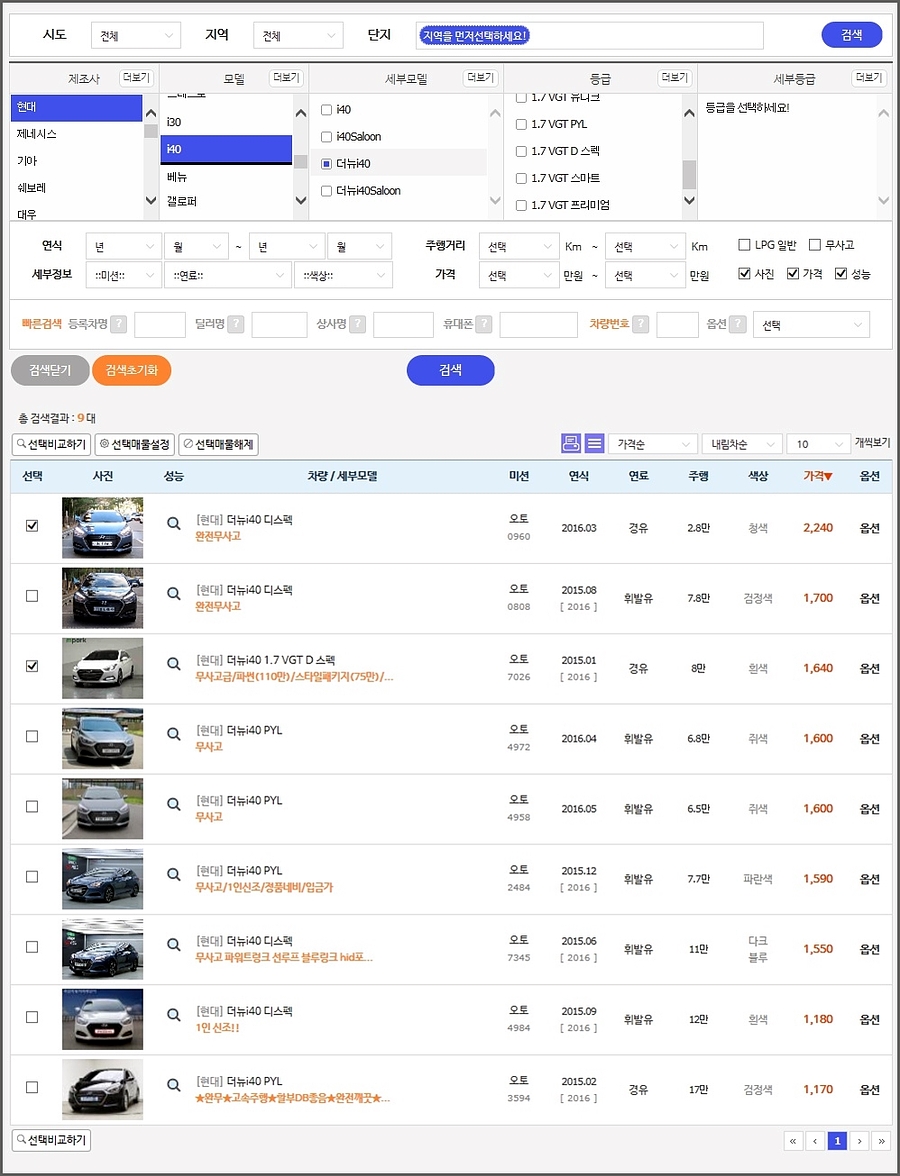Click help icon next to 차량번호
The image size is (900, 1176).
coord(640,324)
